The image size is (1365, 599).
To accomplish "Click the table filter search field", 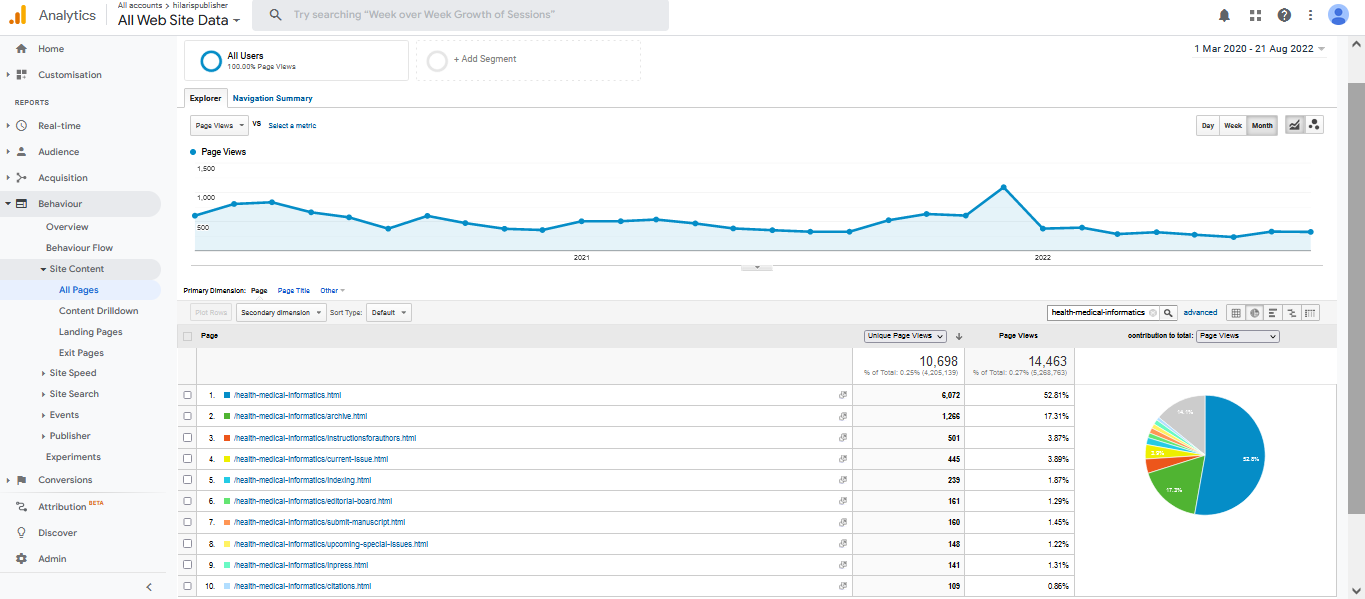I will [1097, 313].
